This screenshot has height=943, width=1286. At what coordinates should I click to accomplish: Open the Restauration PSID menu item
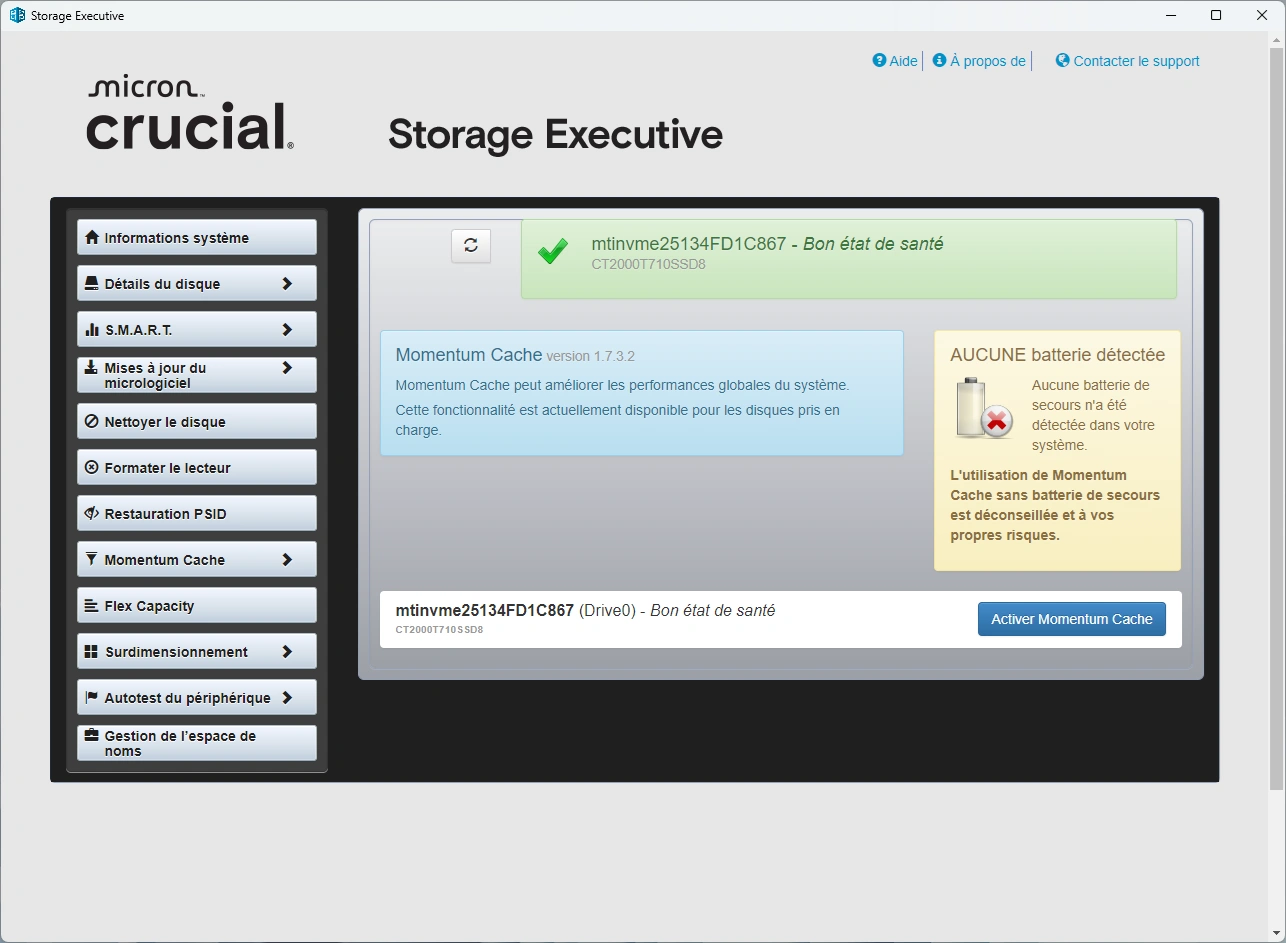197,514
